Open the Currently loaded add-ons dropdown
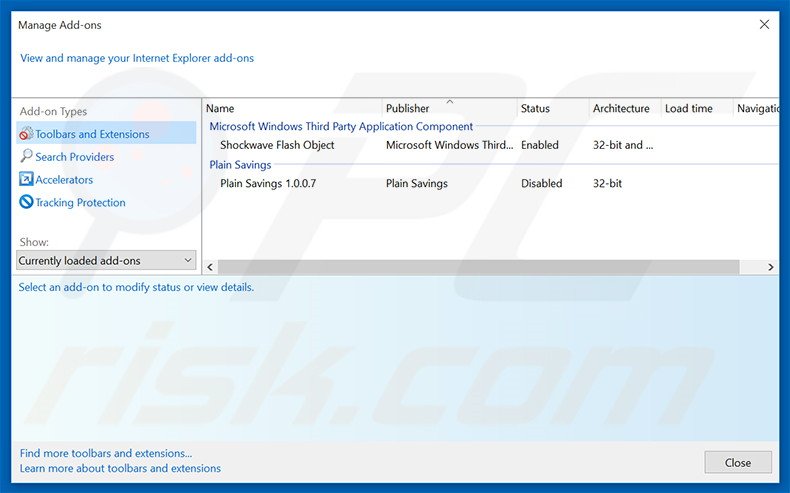This screenshot has height=493, width=790. [107, 261]
